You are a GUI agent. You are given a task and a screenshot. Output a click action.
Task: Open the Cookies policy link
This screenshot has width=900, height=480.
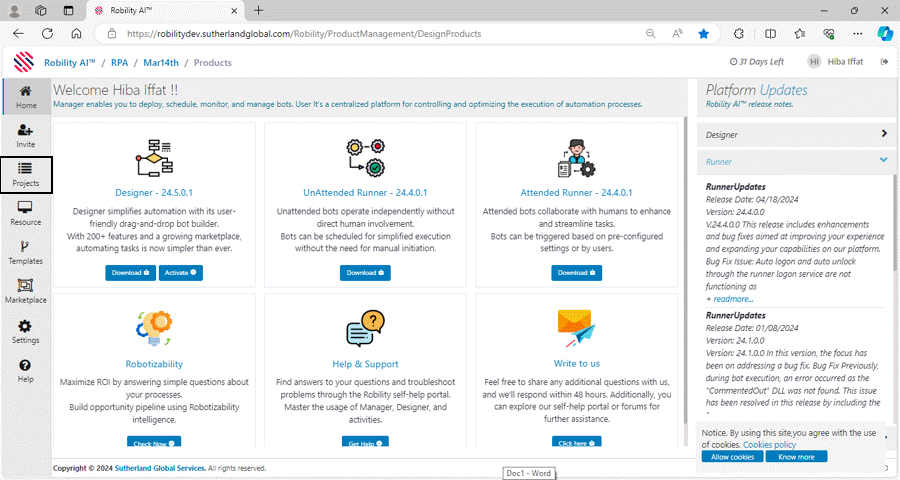pos(769,445)
